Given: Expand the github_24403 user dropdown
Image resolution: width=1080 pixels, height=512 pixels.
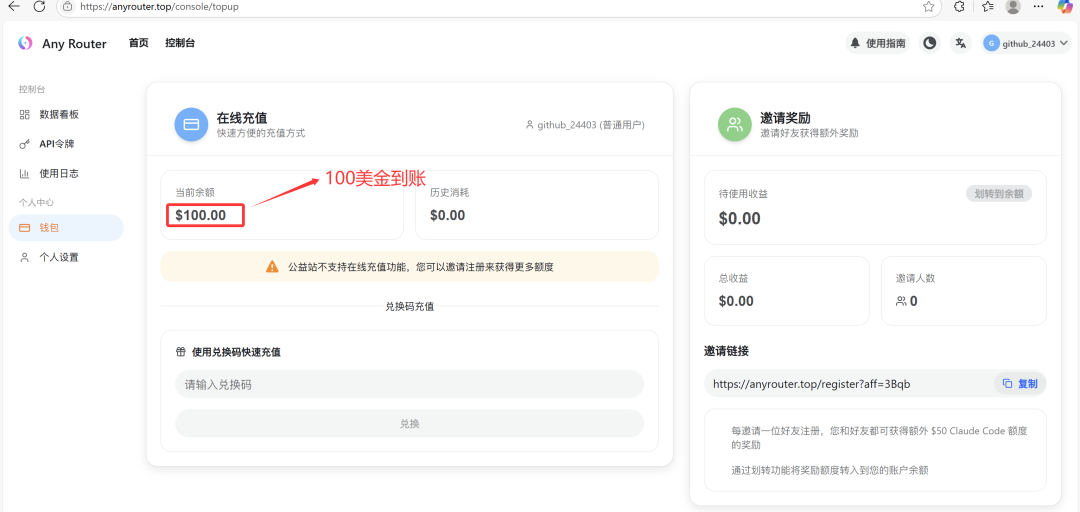Looking at the screenshot, I should tap(1026, 43).
